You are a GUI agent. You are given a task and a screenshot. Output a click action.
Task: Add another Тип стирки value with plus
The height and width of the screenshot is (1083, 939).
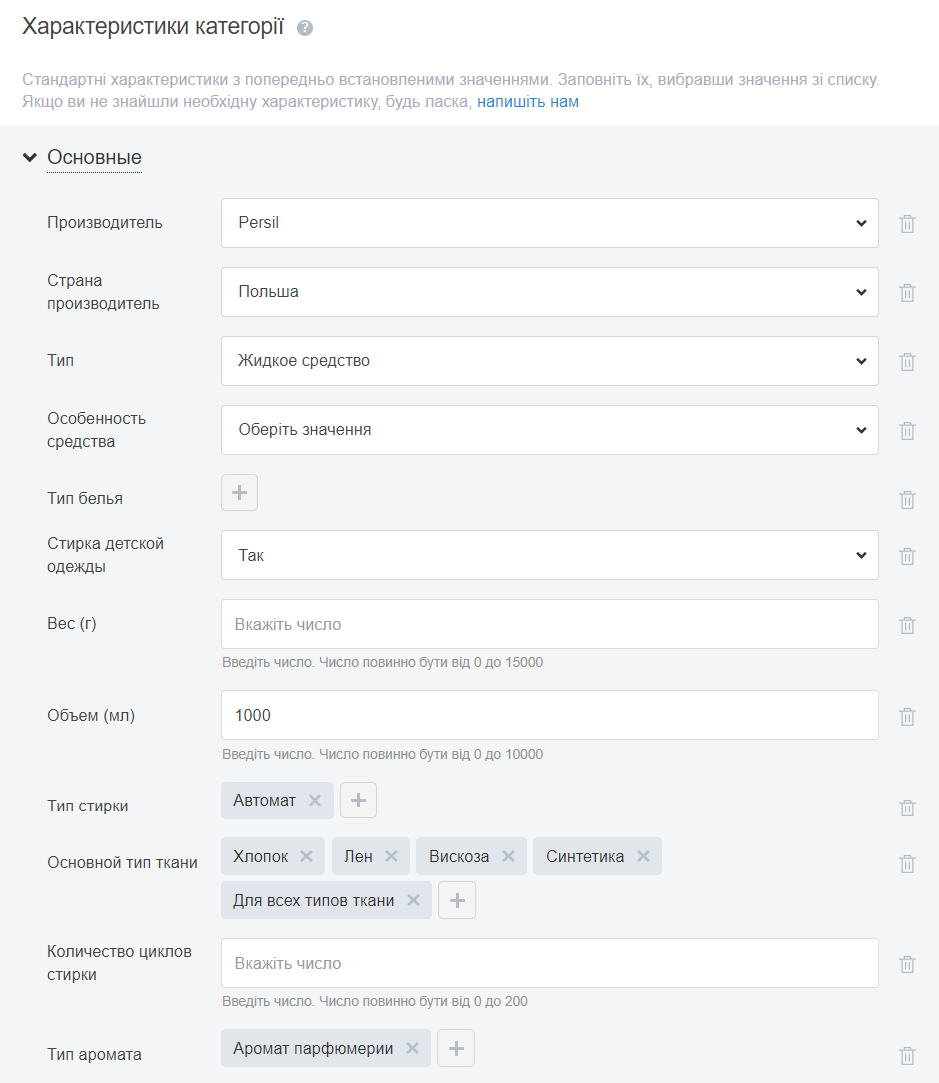(358, 801)
